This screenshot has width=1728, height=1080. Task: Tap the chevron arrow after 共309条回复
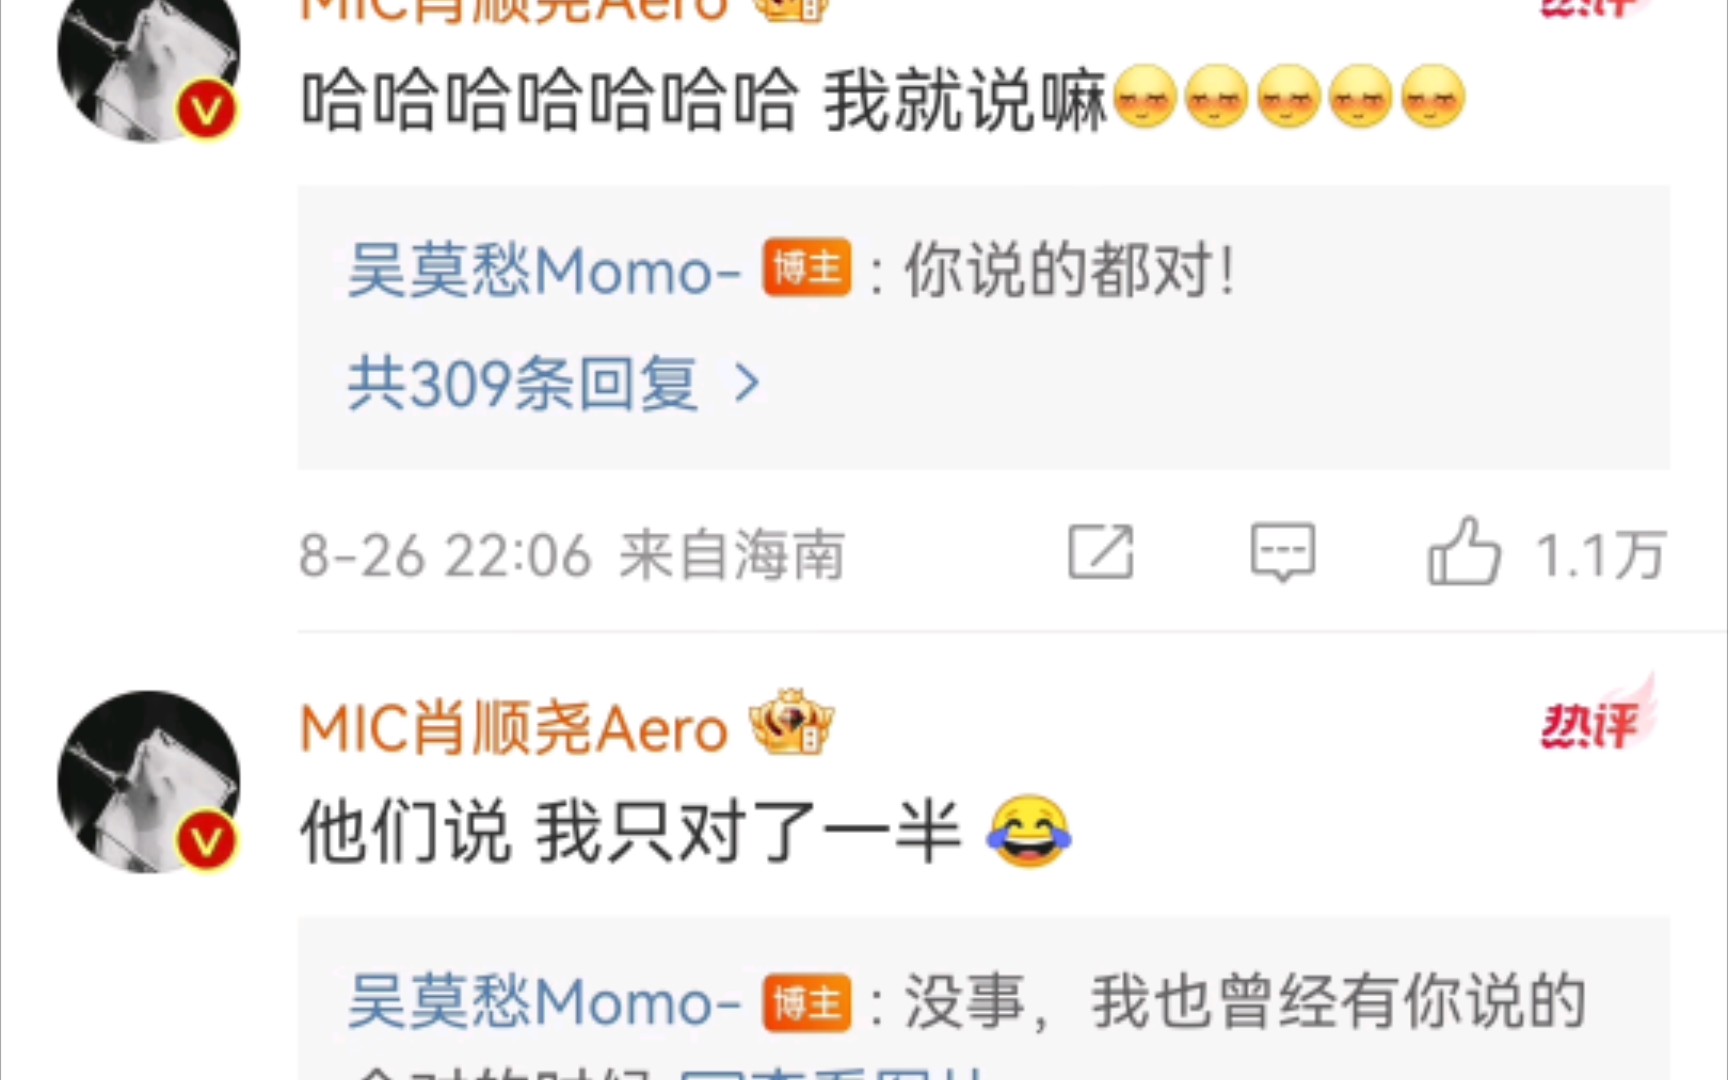click(747, 383)
